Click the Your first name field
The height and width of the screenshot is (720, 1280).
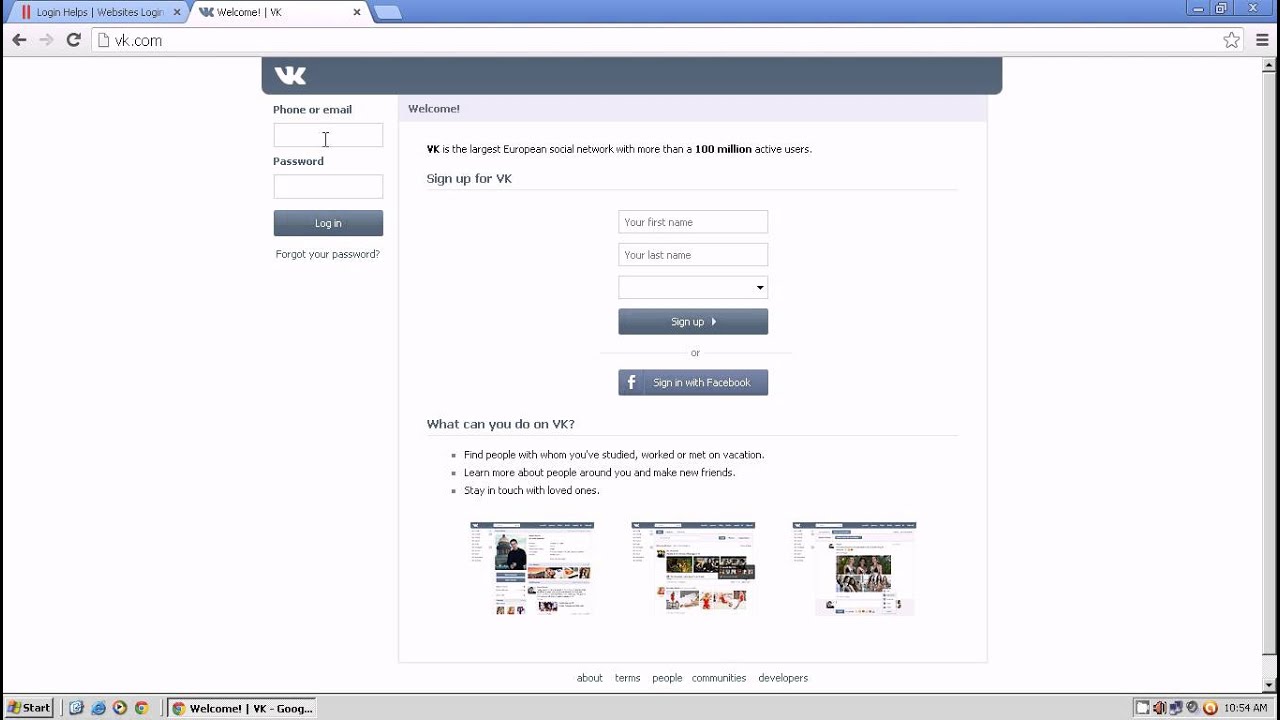click(693, 222)
